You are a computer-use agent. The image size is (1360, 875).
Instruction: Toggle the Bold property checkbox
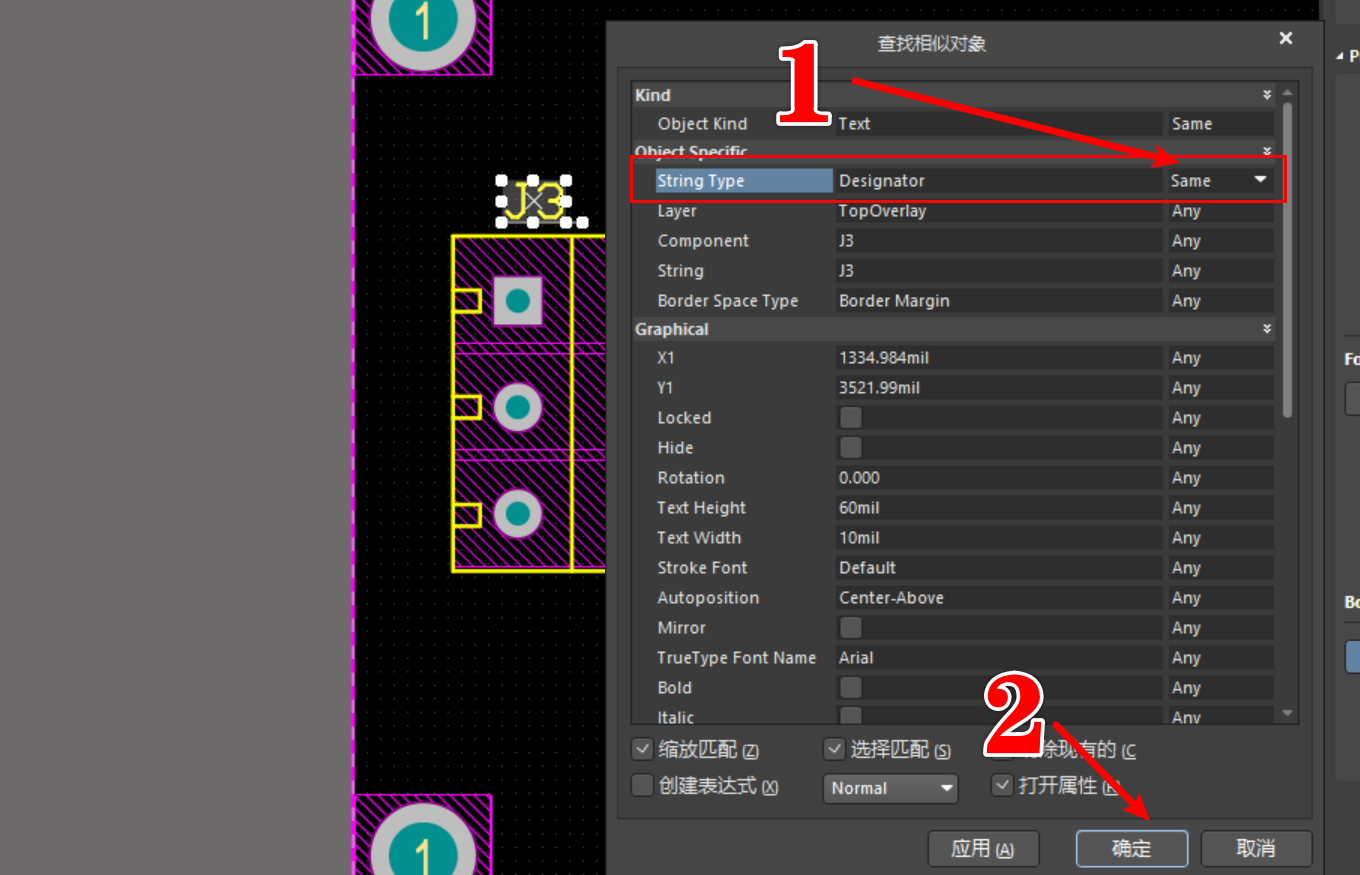click(x=850, y=687)
